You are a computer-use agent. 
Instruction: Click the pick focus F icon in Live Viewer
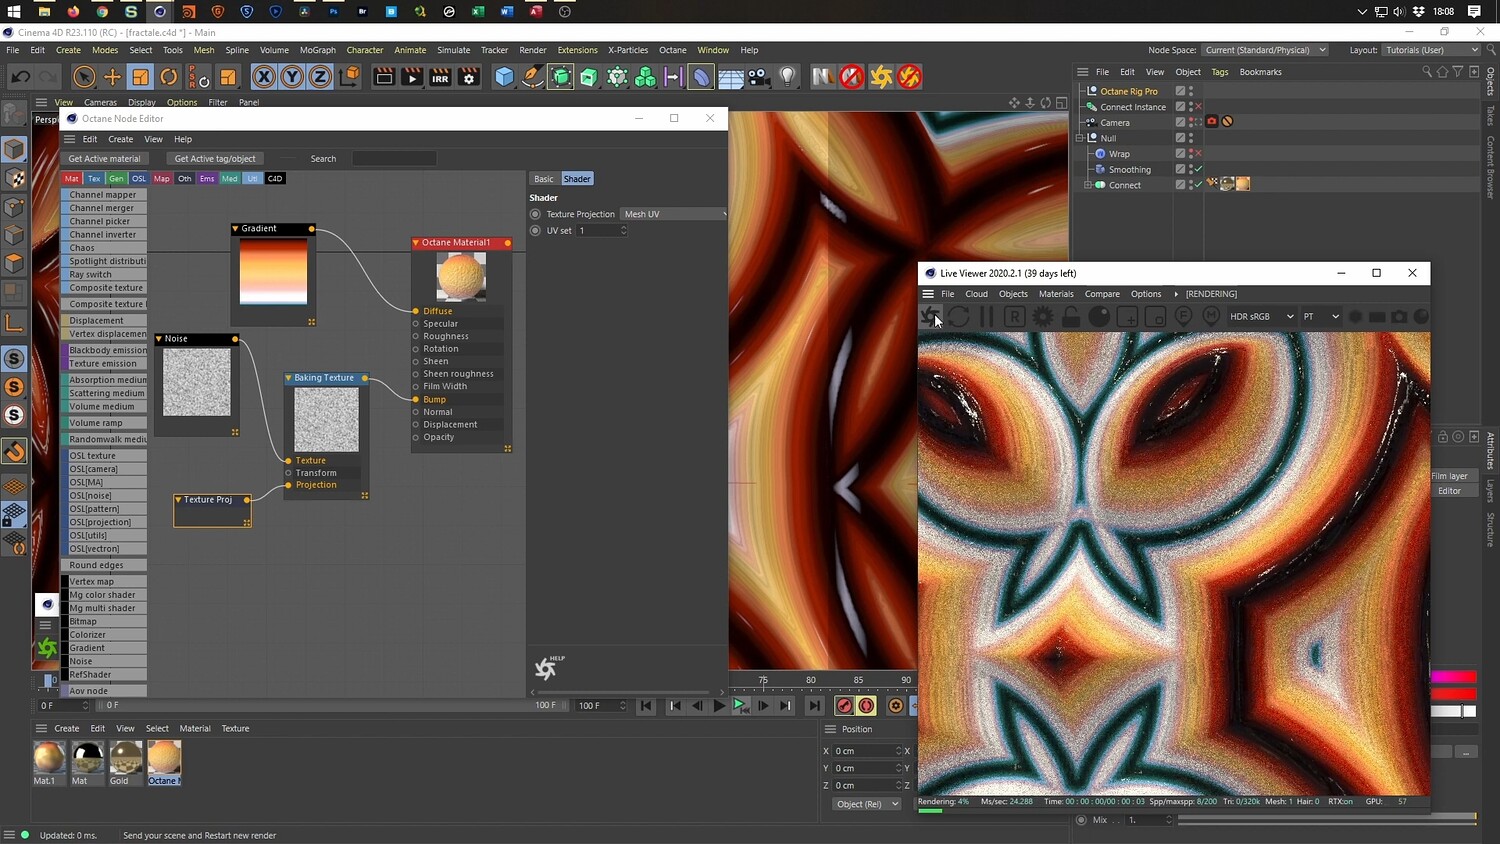coord(1183,316)
